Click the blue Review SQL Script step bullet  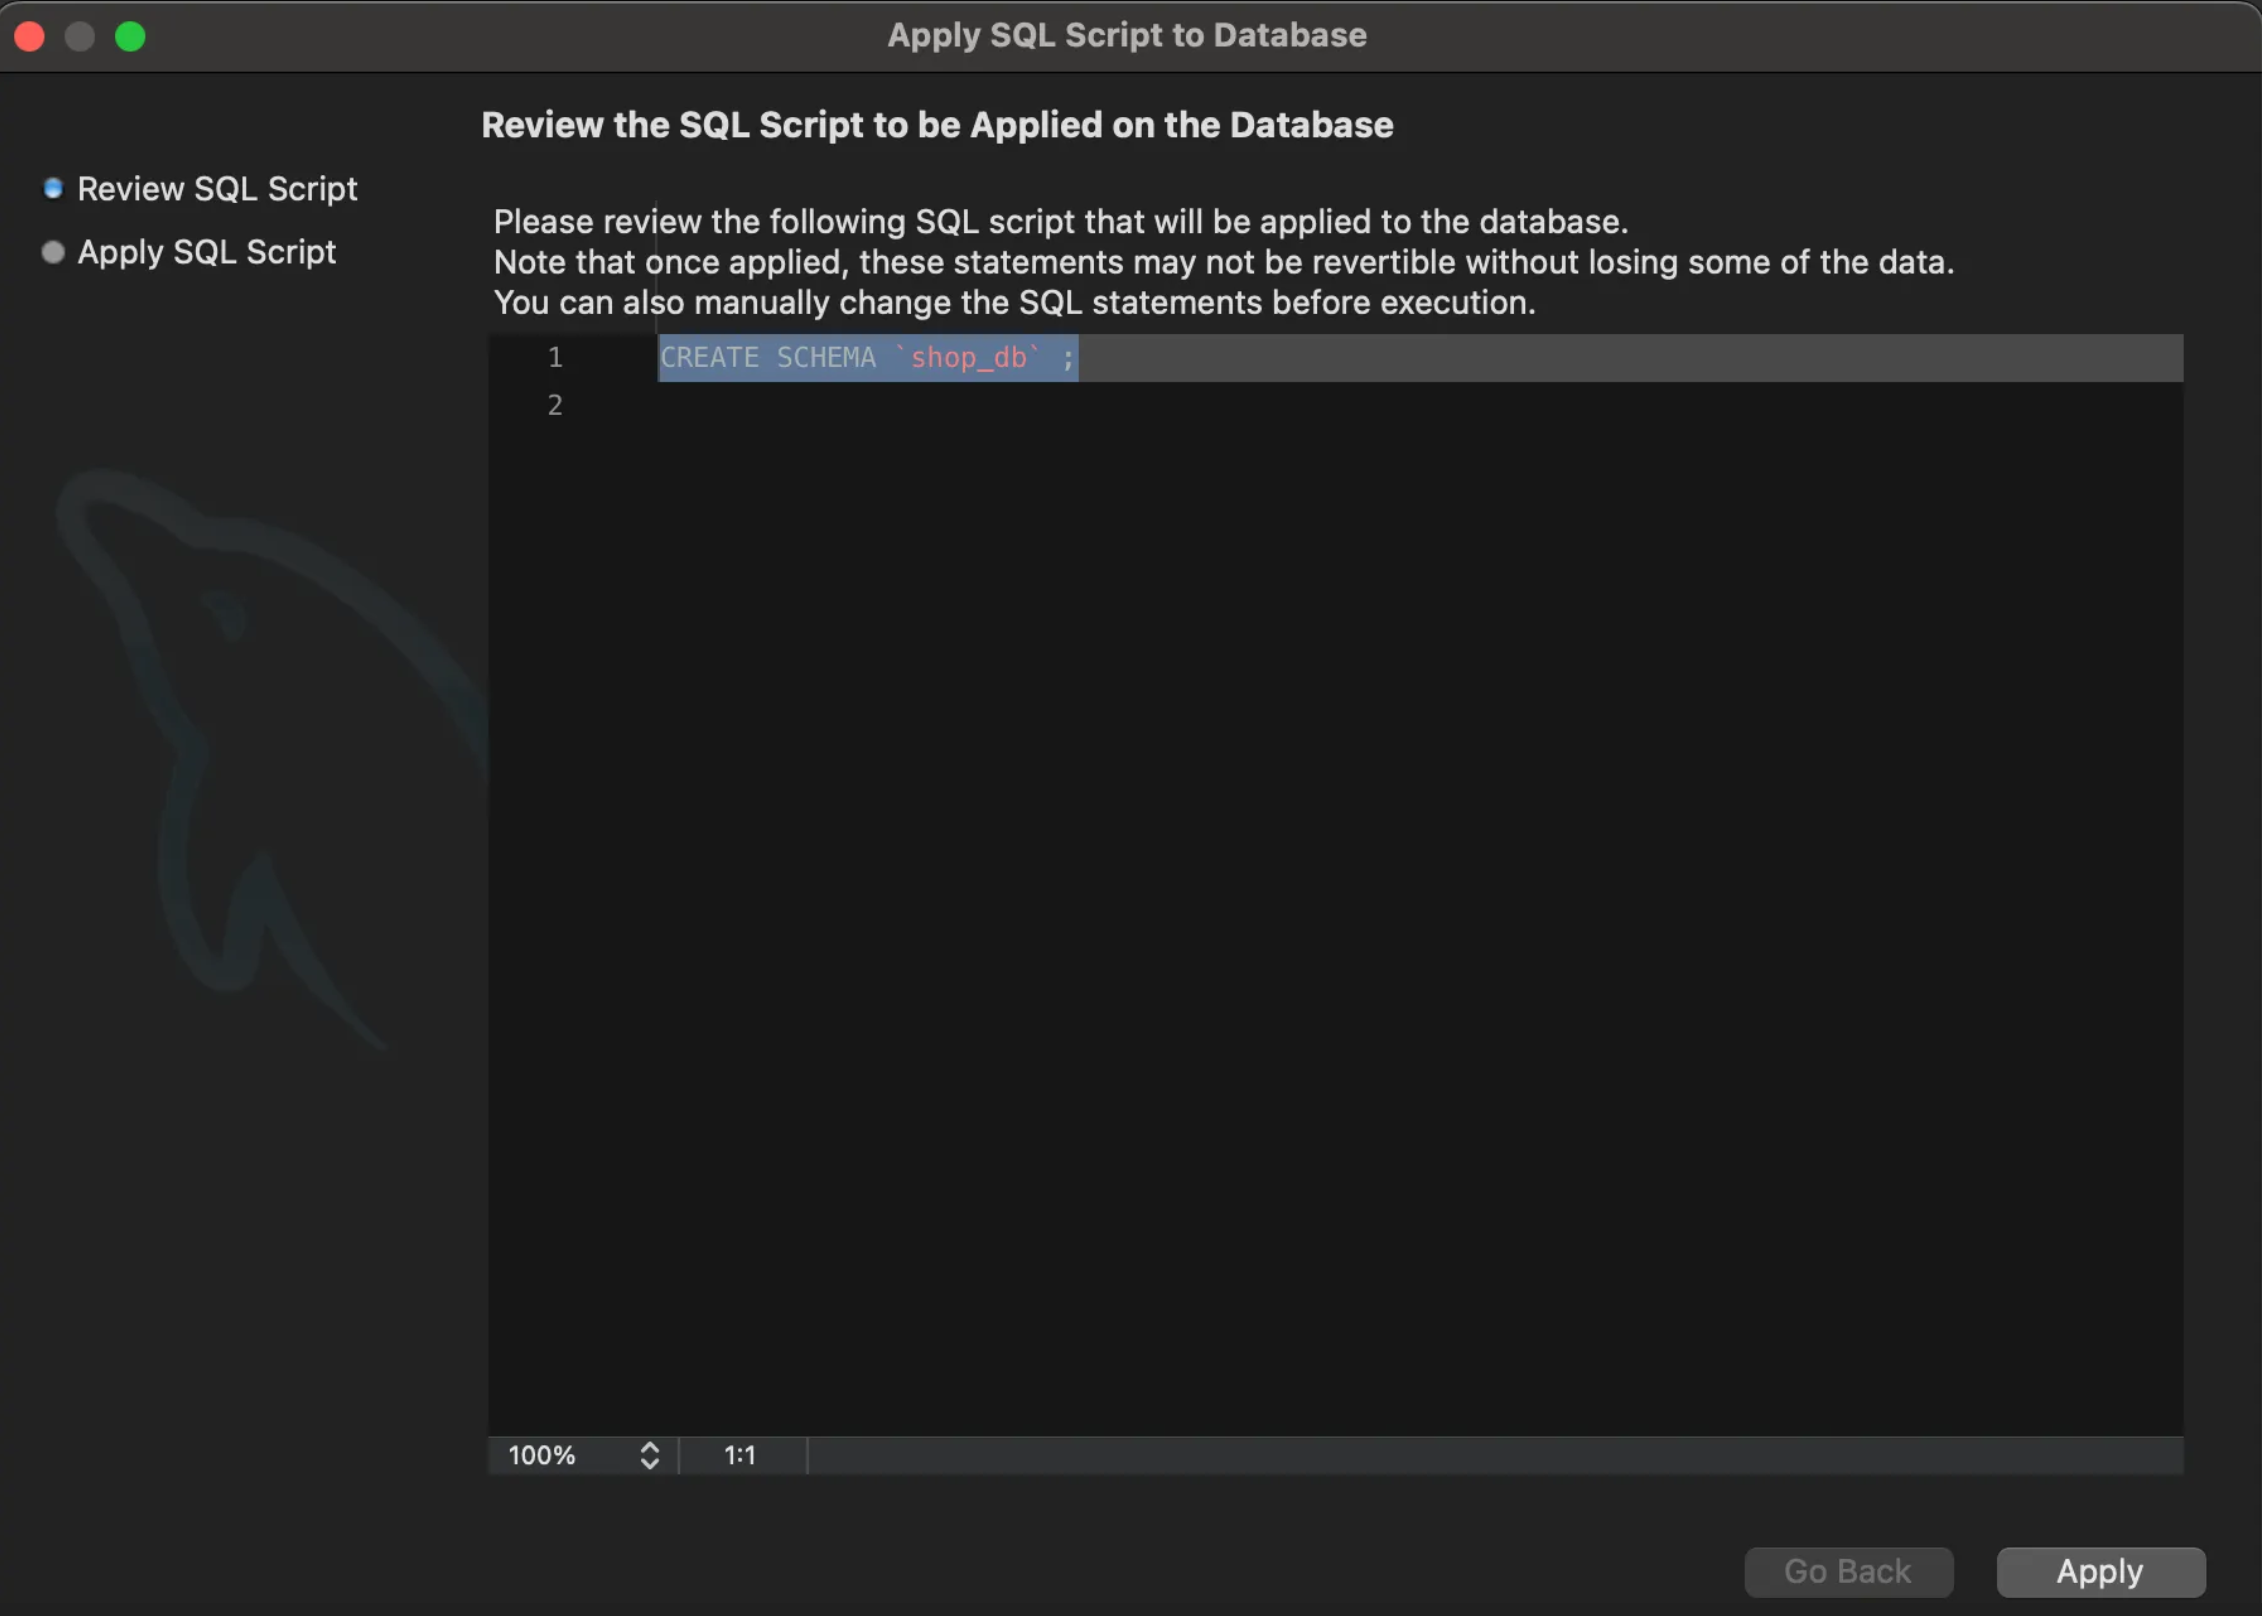53,188
